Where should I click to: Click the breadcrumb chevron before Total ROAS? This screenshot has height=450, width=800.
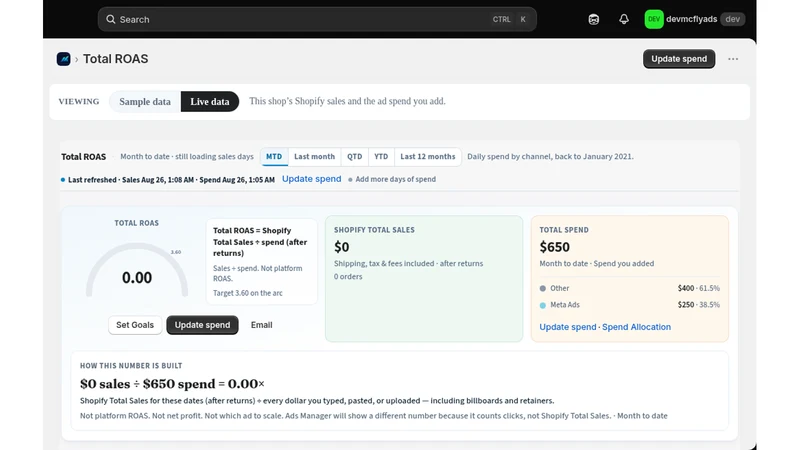(x=77, y=59)
